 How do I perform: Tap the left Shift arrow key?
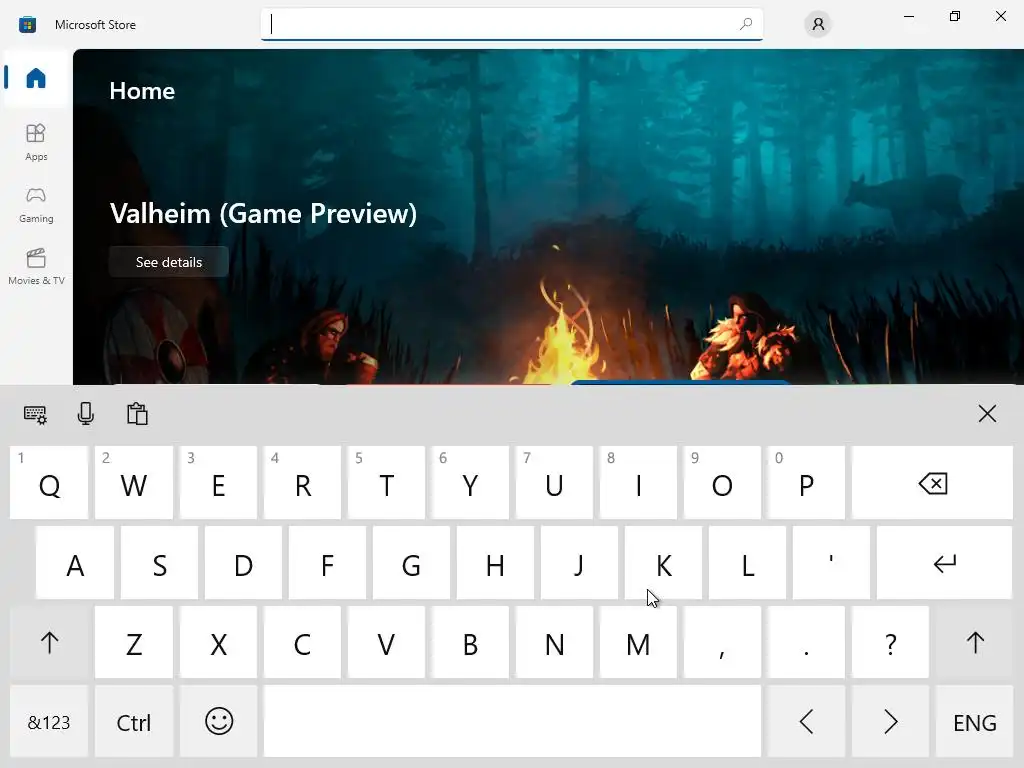point(49,643)
